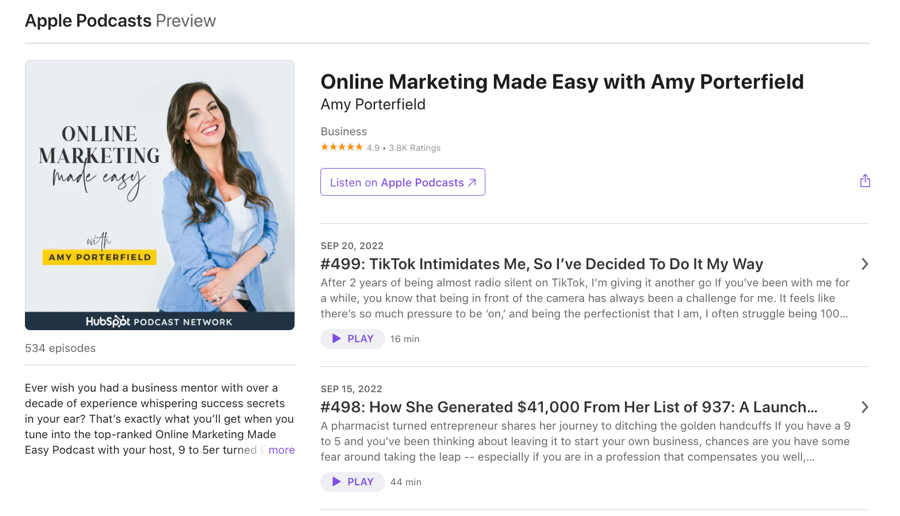Viewport: 900px width, 516px height.
Task: Click the SEP 15, 2022 date
Action: click(x=351, y=389)
